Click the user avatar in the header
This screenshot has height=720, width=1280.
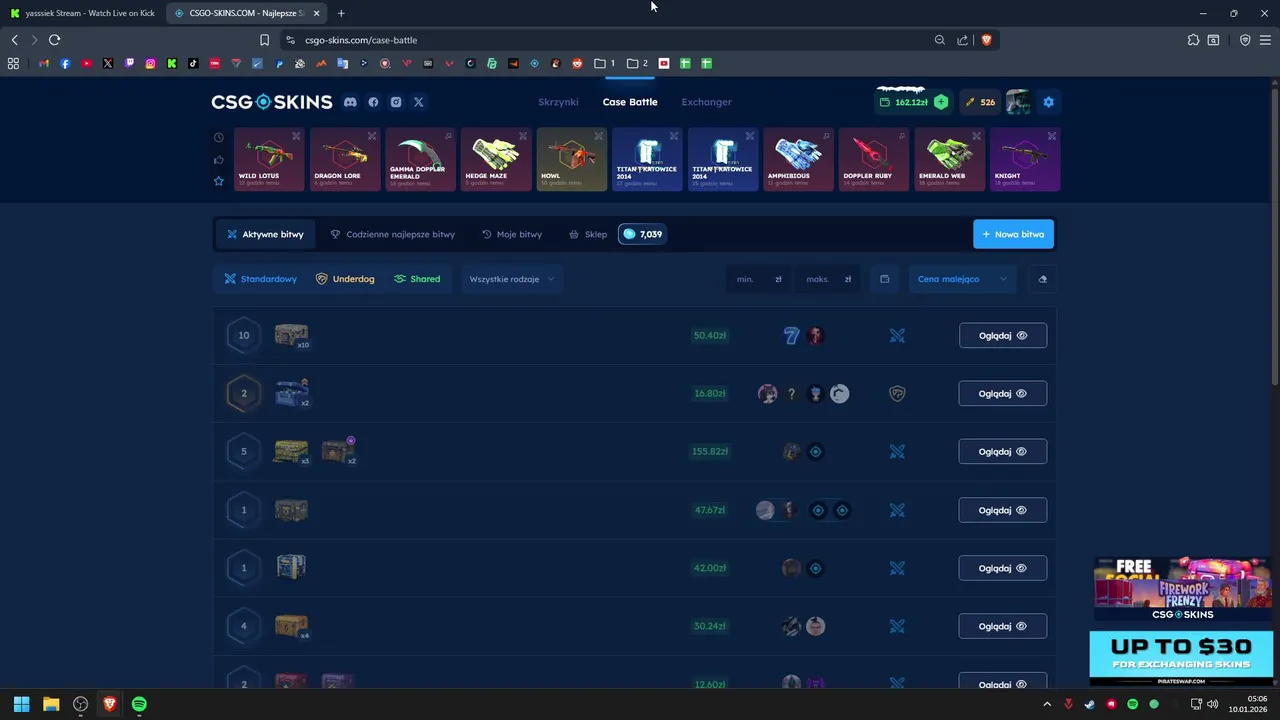(1018, 102)
